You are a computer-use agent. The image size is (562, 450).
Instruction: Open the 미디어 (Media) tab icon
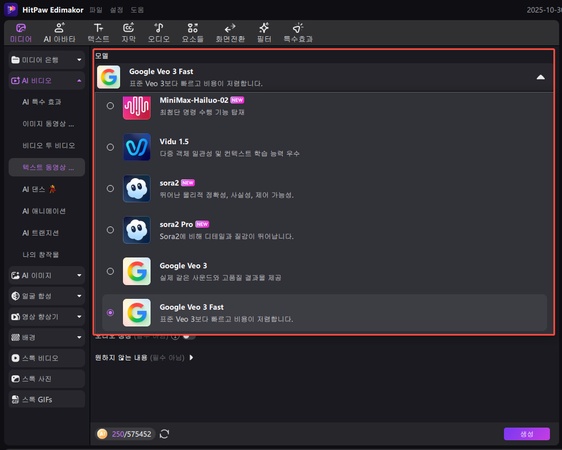[x=21, y=28]
